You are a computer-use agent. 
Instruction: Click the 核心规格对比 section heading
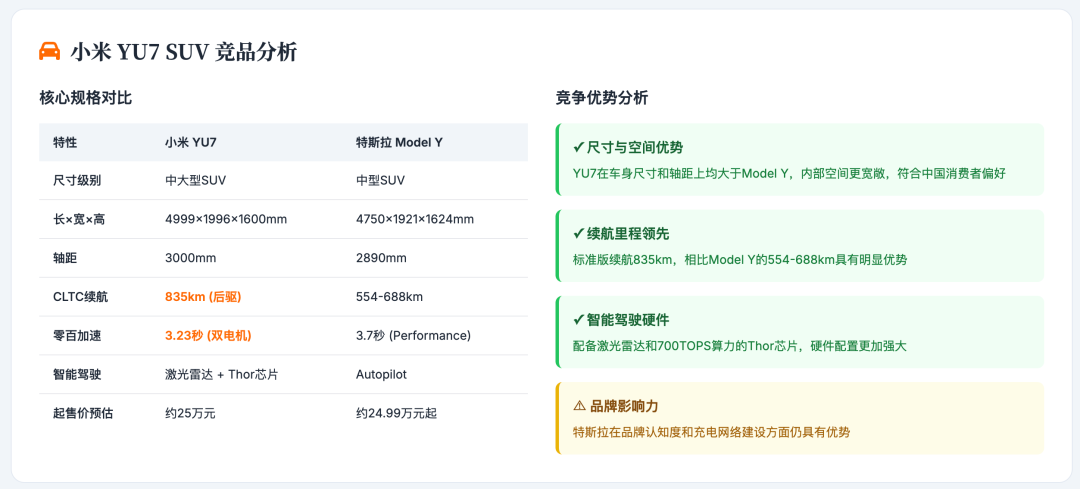click(x=85, y=98)
